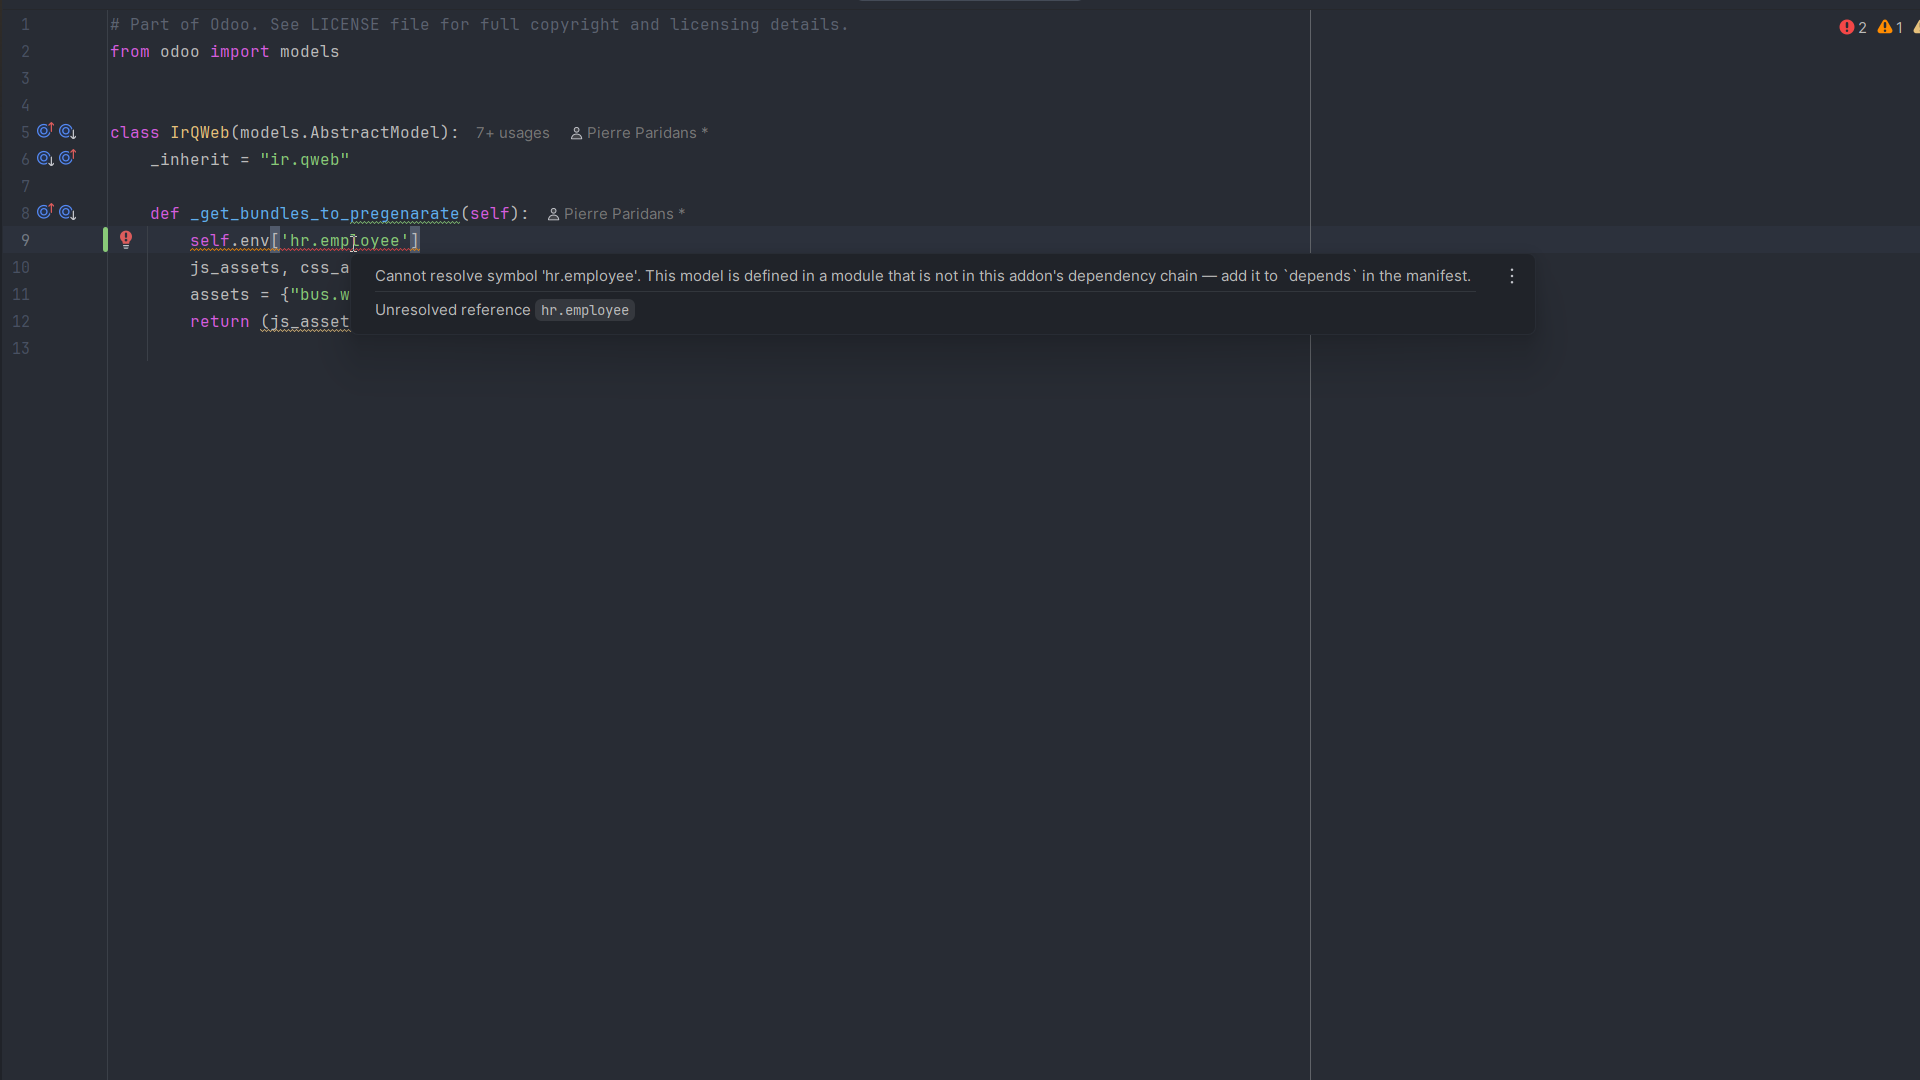Click the class name IrQWeb
This screenshot has height=1080, width=1920.
(x=200, y=133)
